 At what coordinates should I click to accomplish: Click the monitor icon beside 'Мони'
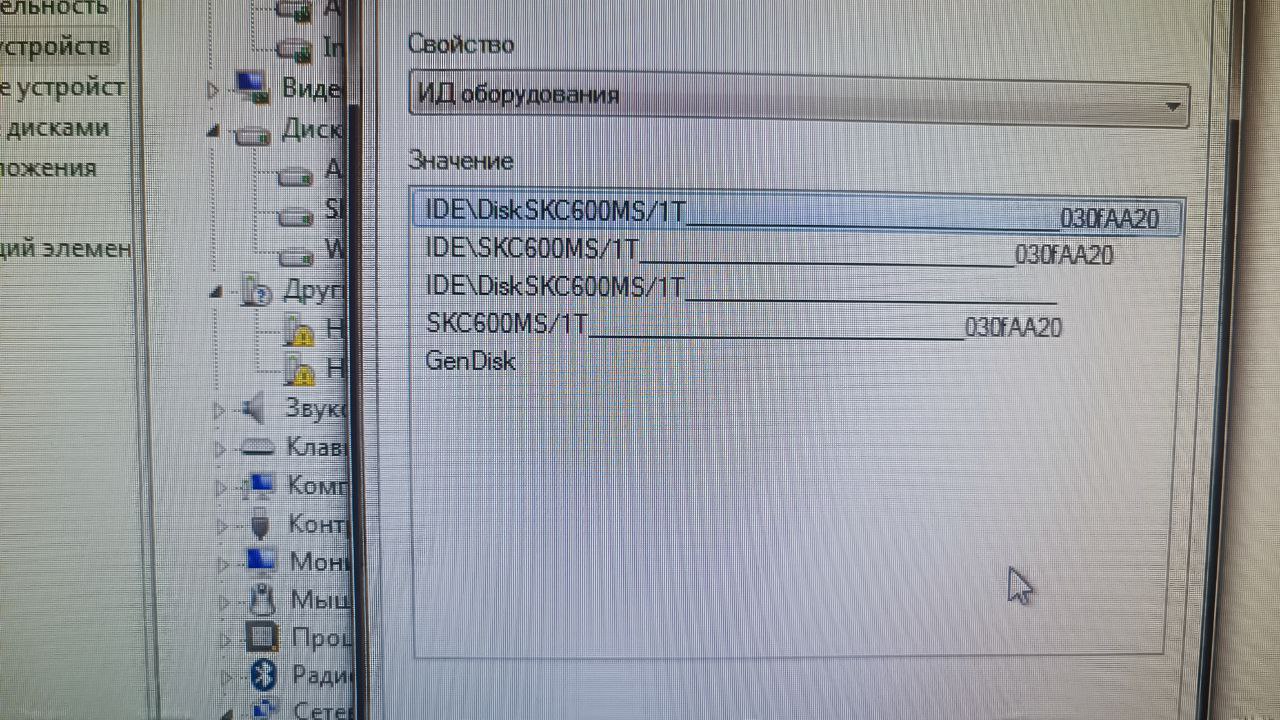262,560
